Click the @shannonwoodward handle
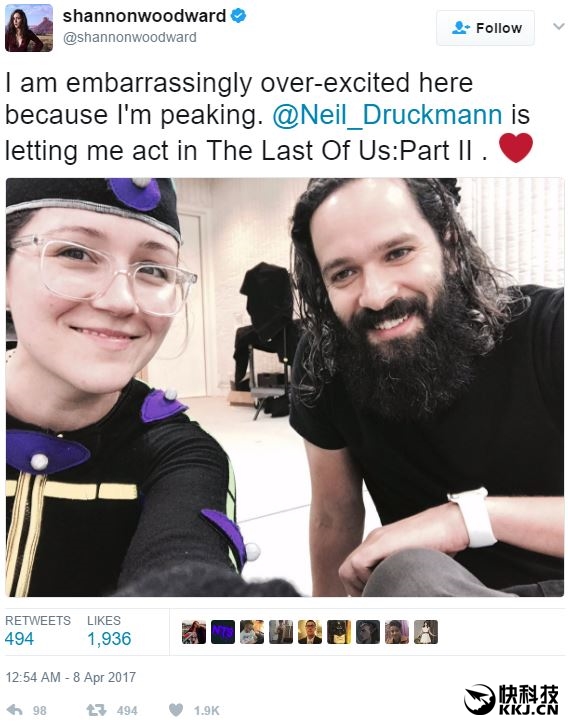Viewport: 568px width, 725px height. [x=130, y=37]
